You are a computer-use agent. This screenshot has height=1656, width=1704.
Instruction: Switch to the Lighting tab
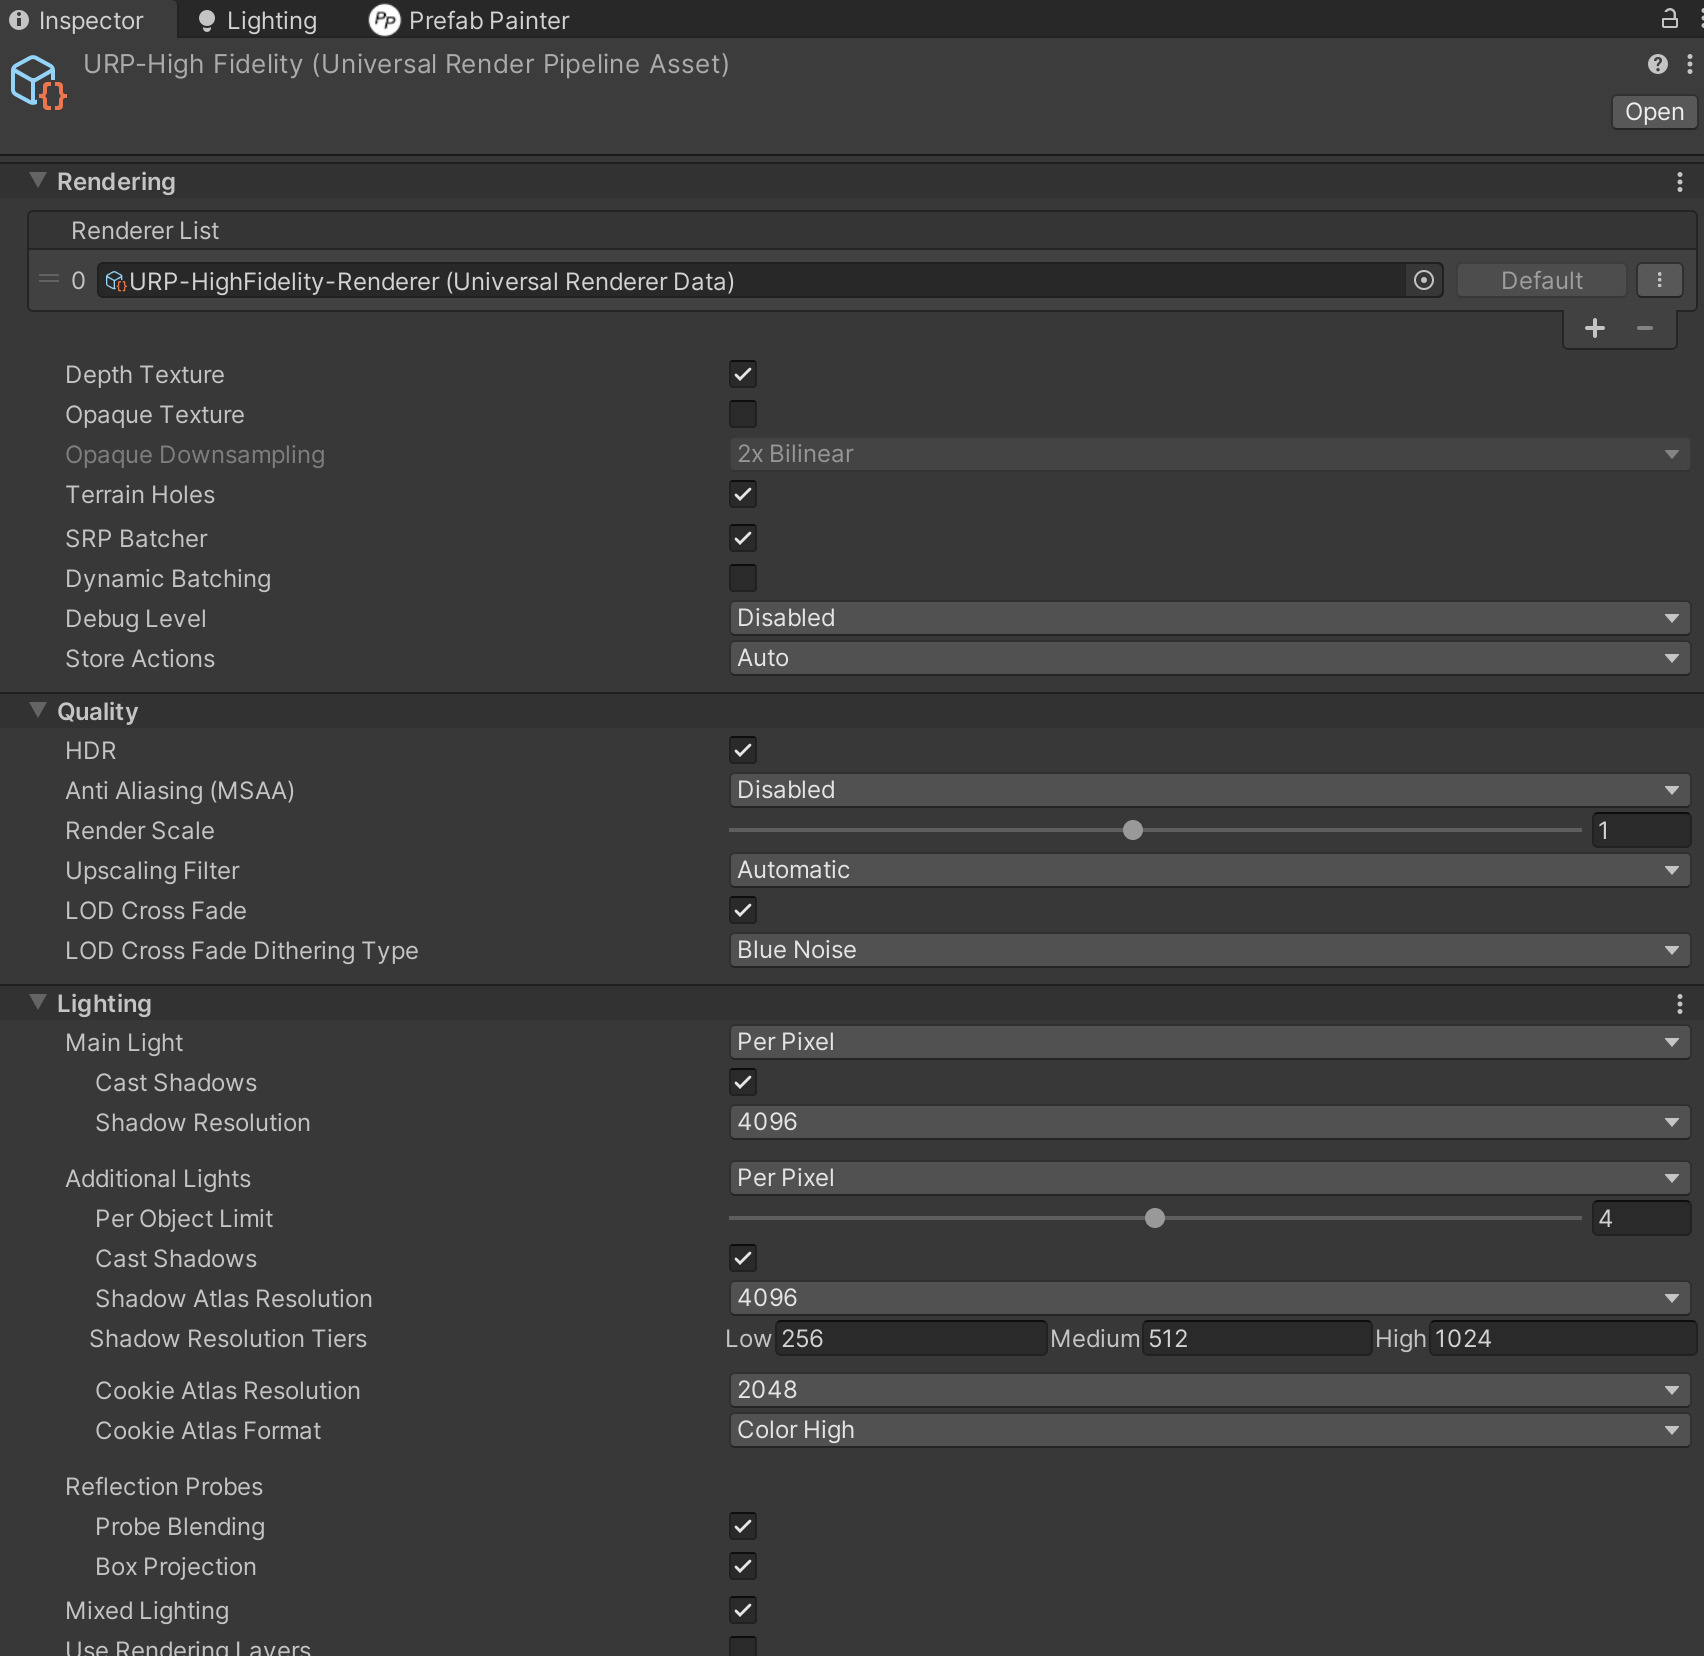[257, 20]
